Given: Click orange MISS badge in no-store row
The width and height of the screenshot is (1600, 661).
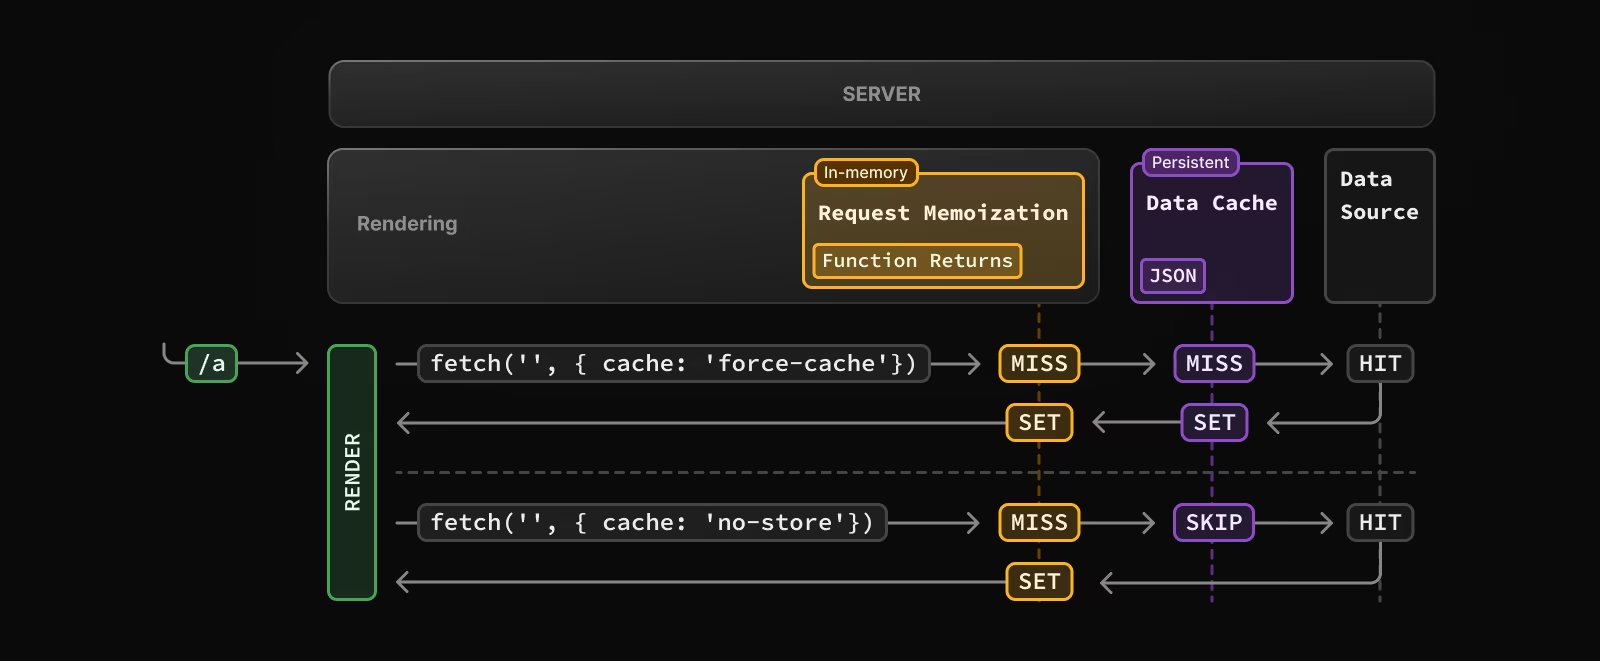Looking at the screenshot, I should (x=1039, y=523).
